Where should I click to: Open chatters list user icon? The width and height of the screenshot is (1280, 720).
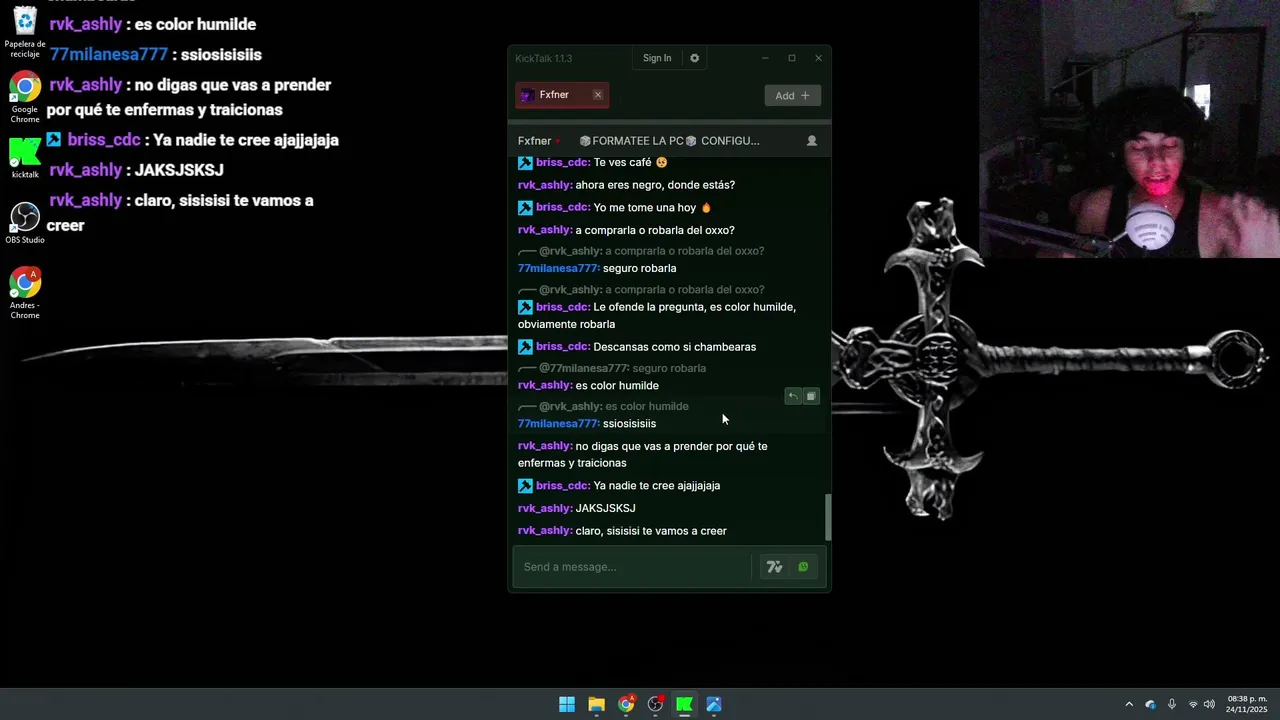pyautogui.click(x=812, y=141)
